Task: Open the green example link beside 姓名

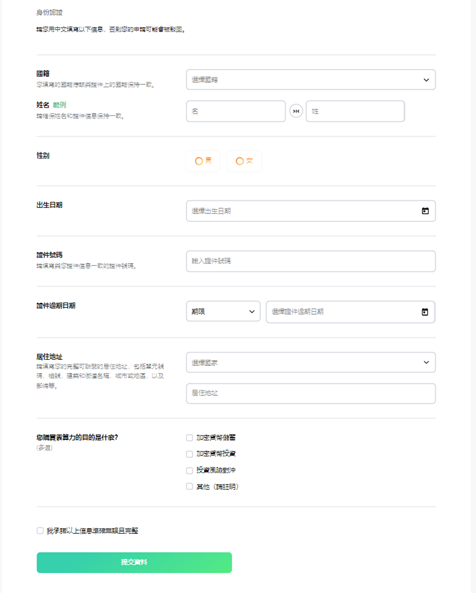Action: point(59,105)
